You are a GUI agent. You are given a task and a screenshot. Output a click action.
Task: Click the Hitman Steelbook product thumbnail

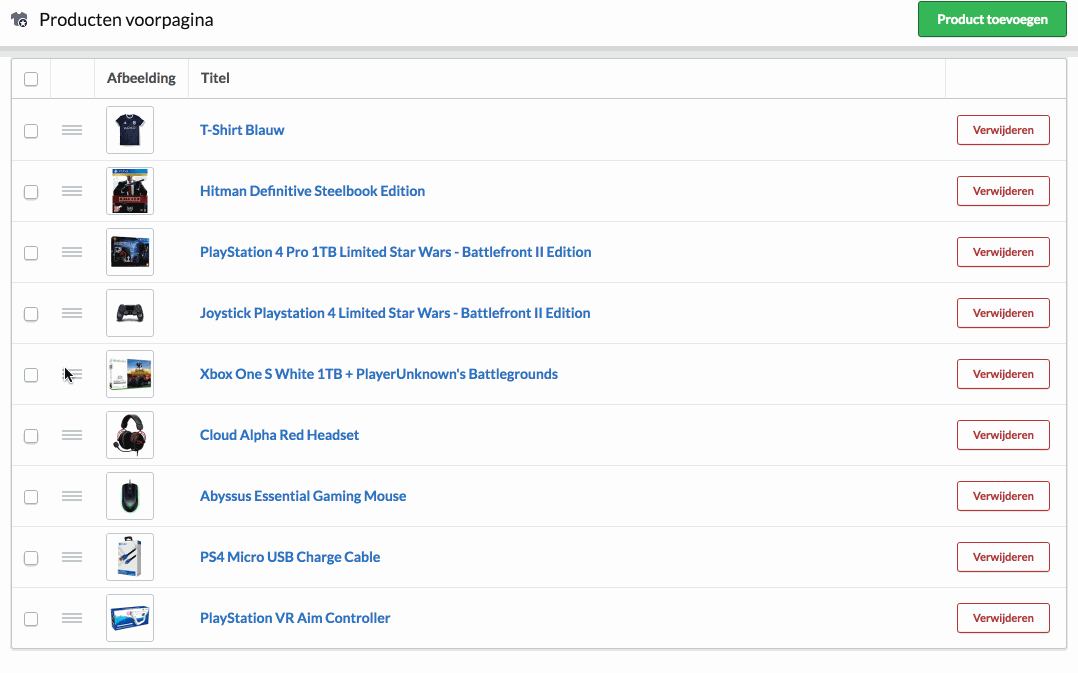click(130, 191)
